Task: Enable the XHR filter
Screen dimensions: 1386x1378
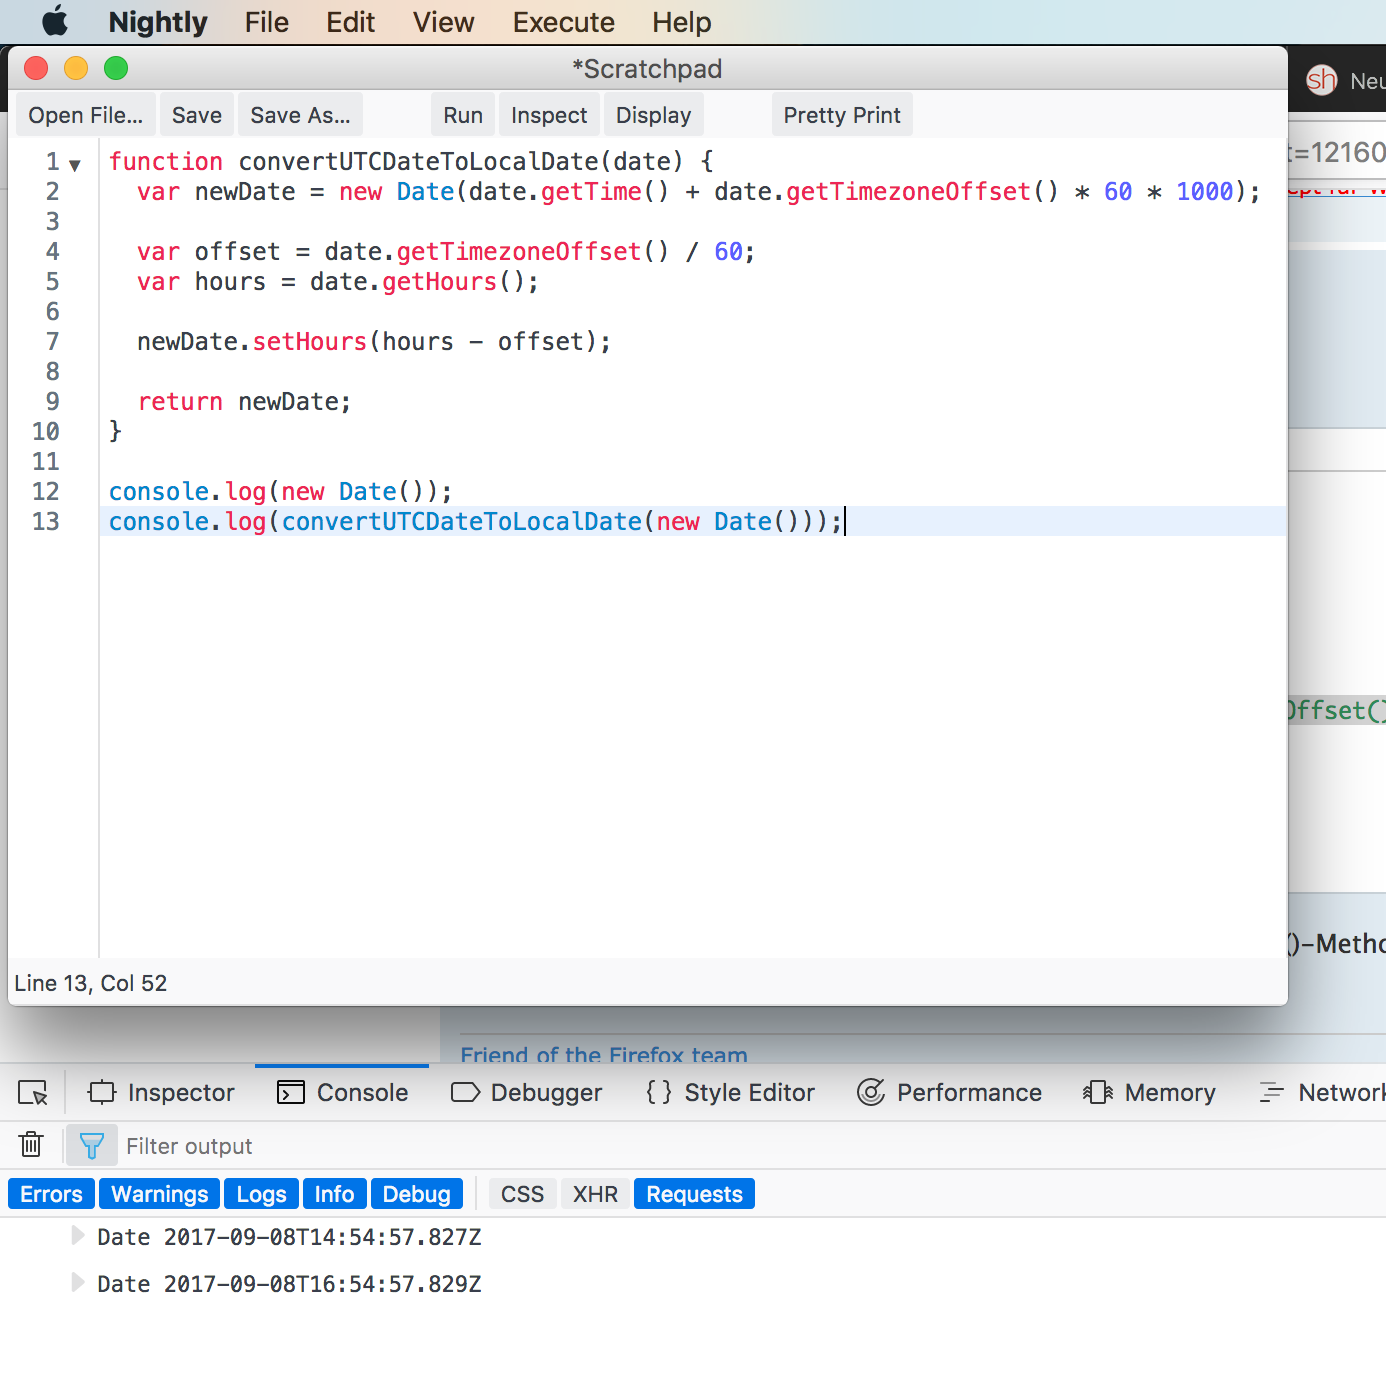Action: click(x=595, y=1194)
